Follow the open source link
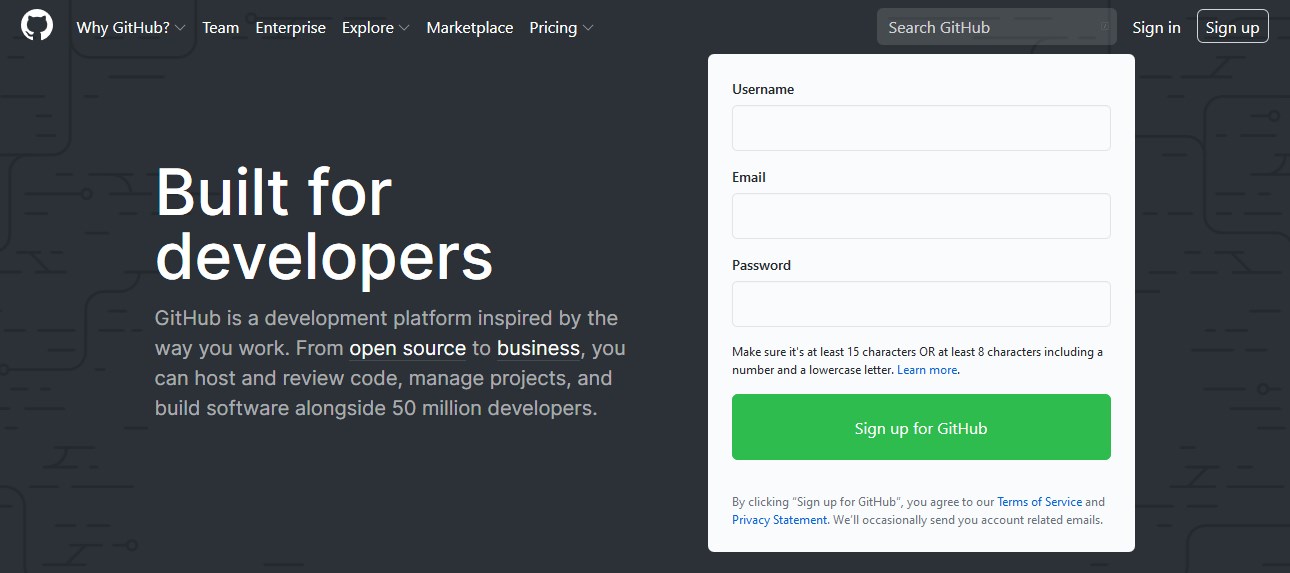 coord(407,349)
